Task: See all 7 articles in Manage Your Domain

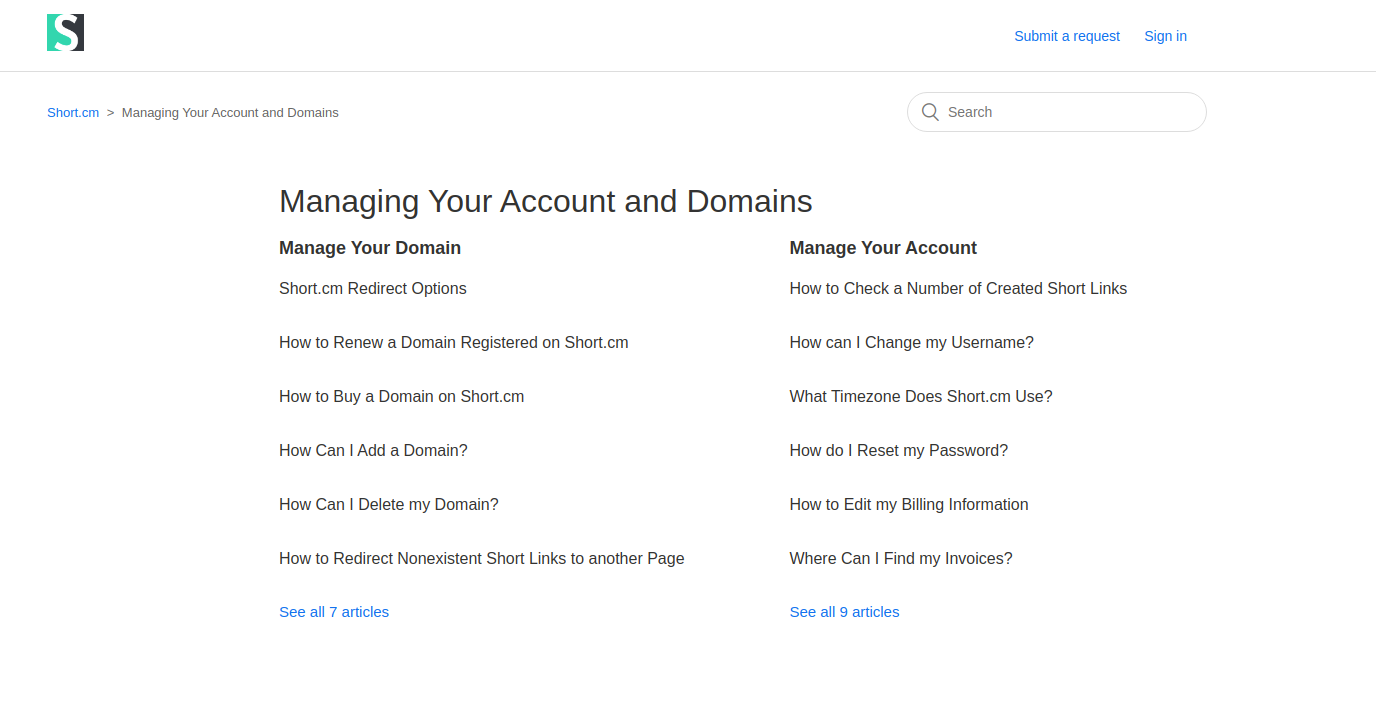Action: pos(334,612)
